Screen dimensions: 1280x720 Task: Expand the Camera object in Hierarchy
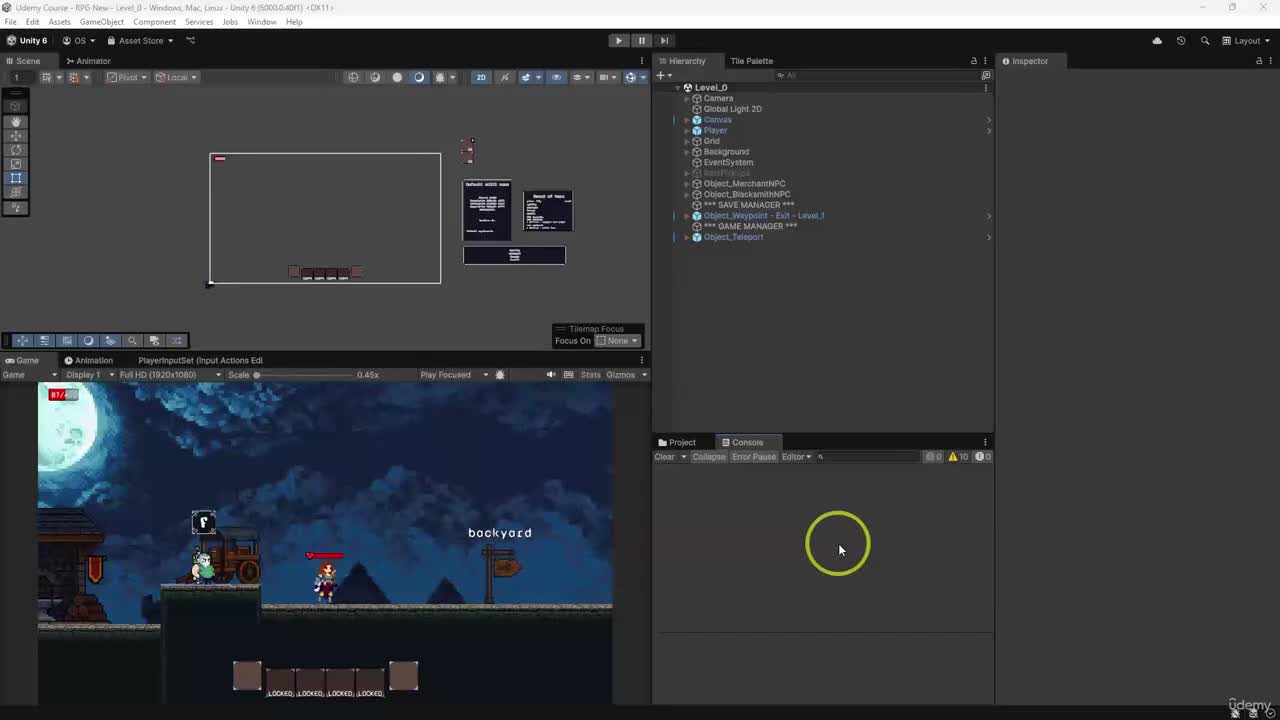pos(687,99)
